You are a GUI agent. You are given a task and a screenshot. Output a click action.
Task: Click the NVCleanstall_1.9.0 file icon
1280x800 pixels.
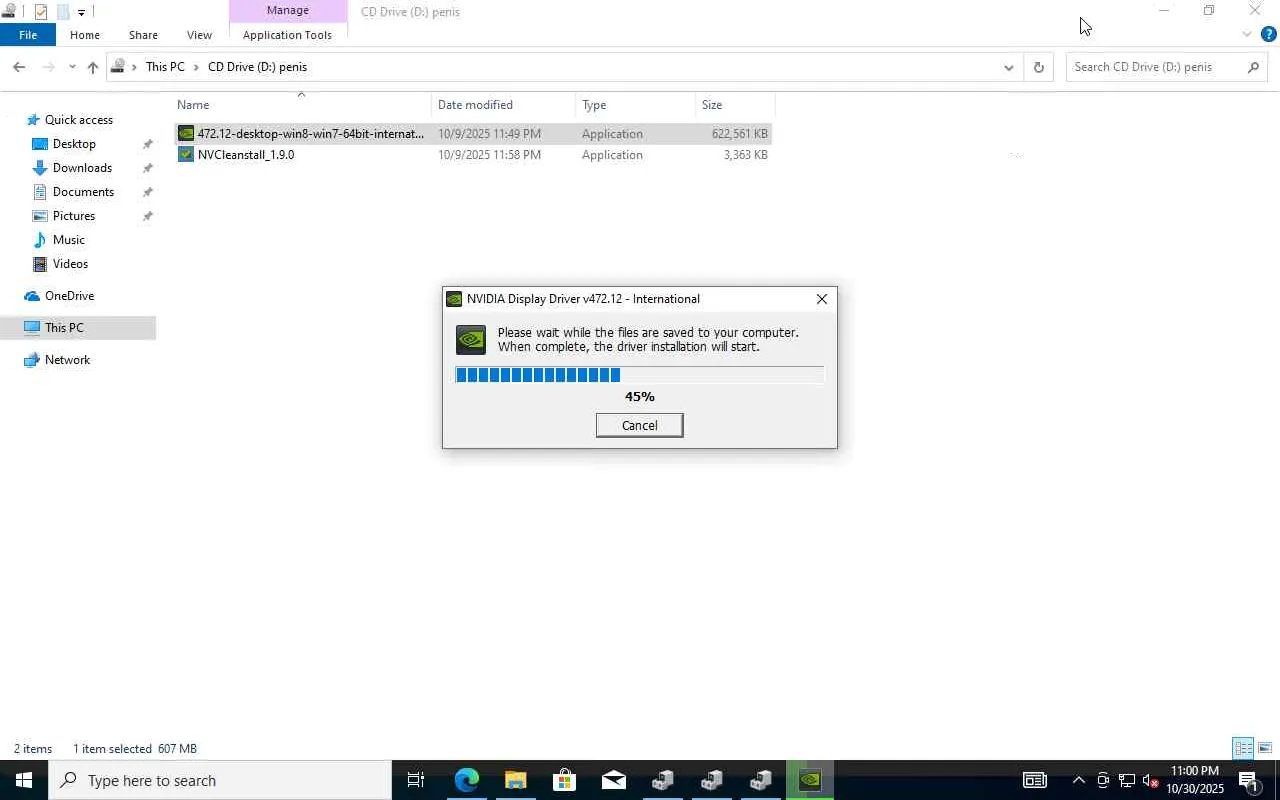185,155
